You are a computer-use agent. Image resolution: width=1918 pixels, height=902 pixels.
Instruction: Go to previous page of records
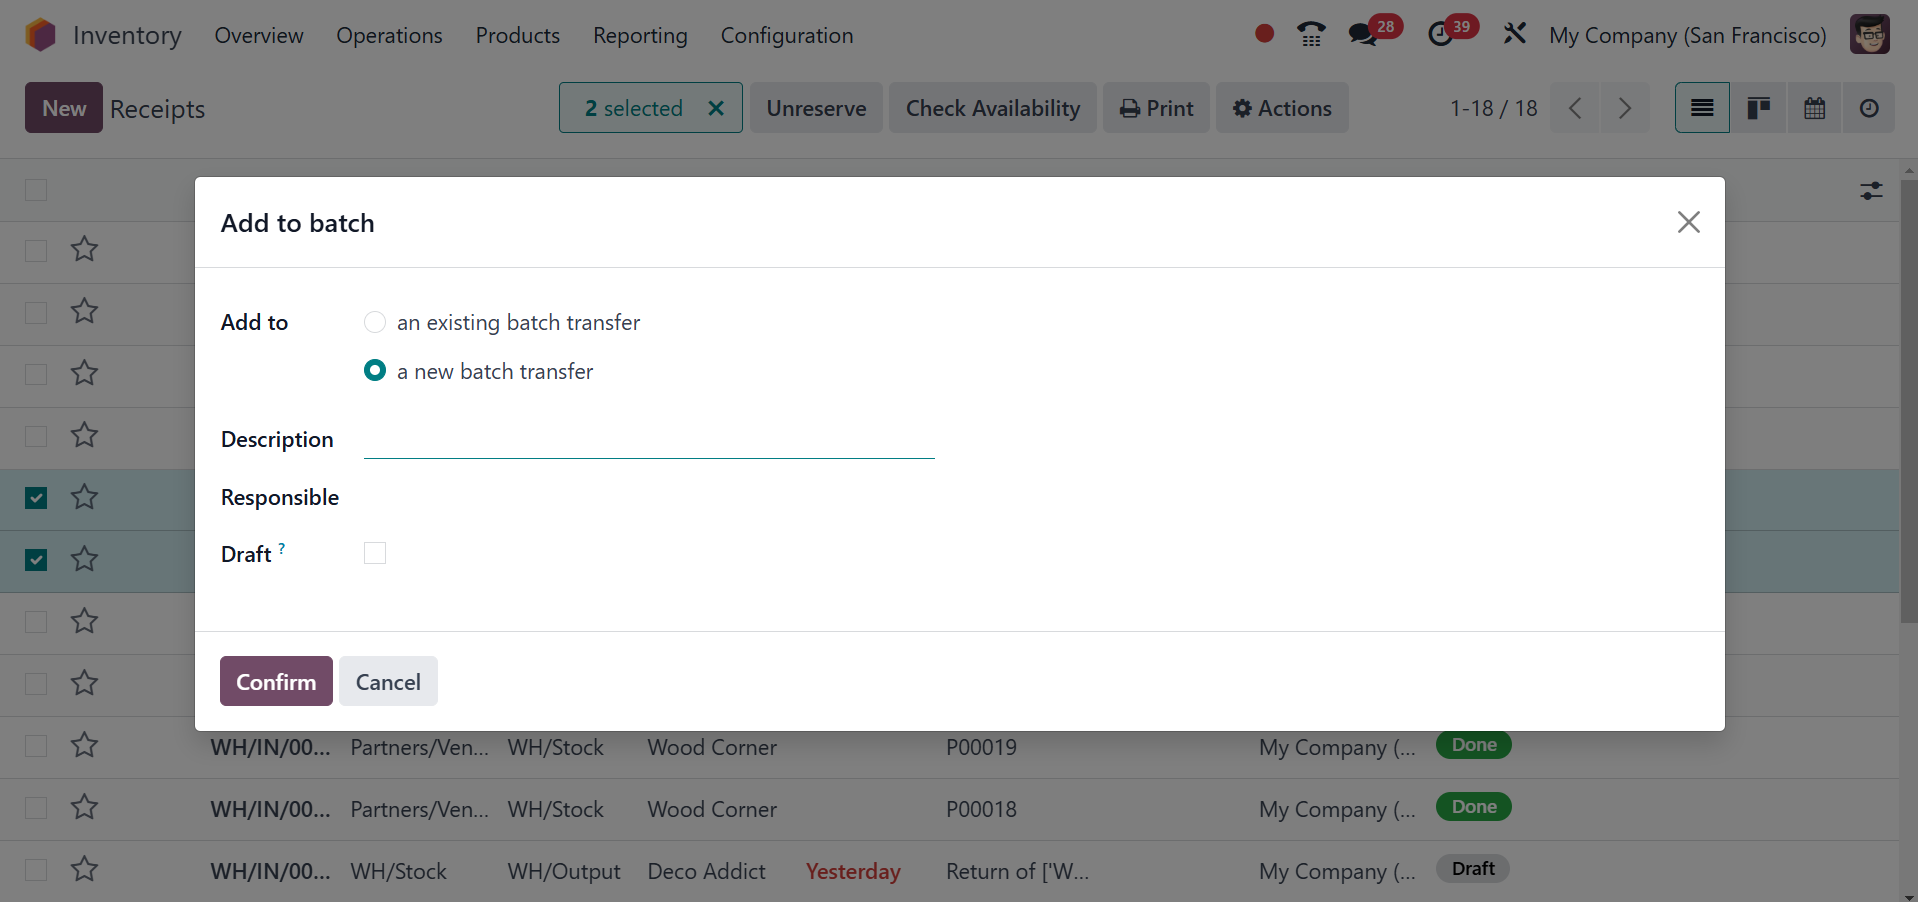pyautogui.click(x=1575, y=108)
